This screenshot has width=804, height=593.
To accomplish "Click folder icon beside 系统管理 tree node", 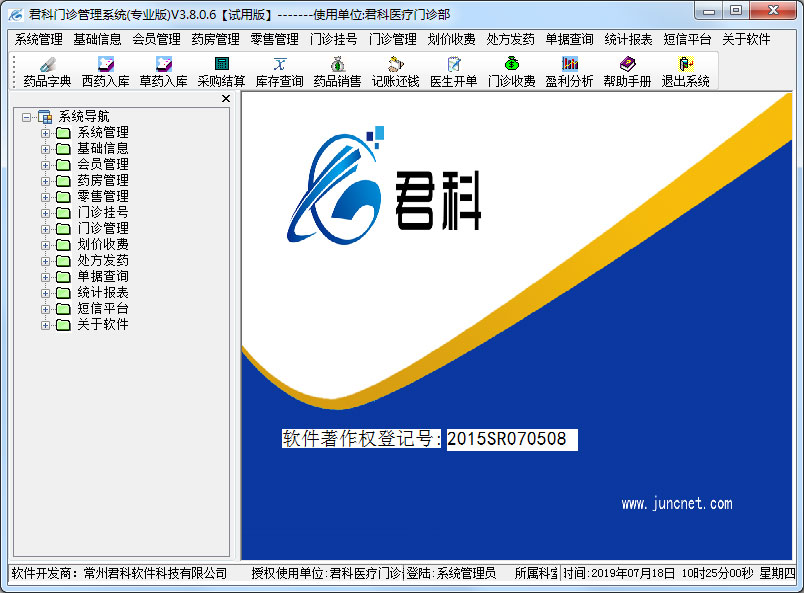I will point(63,133).
